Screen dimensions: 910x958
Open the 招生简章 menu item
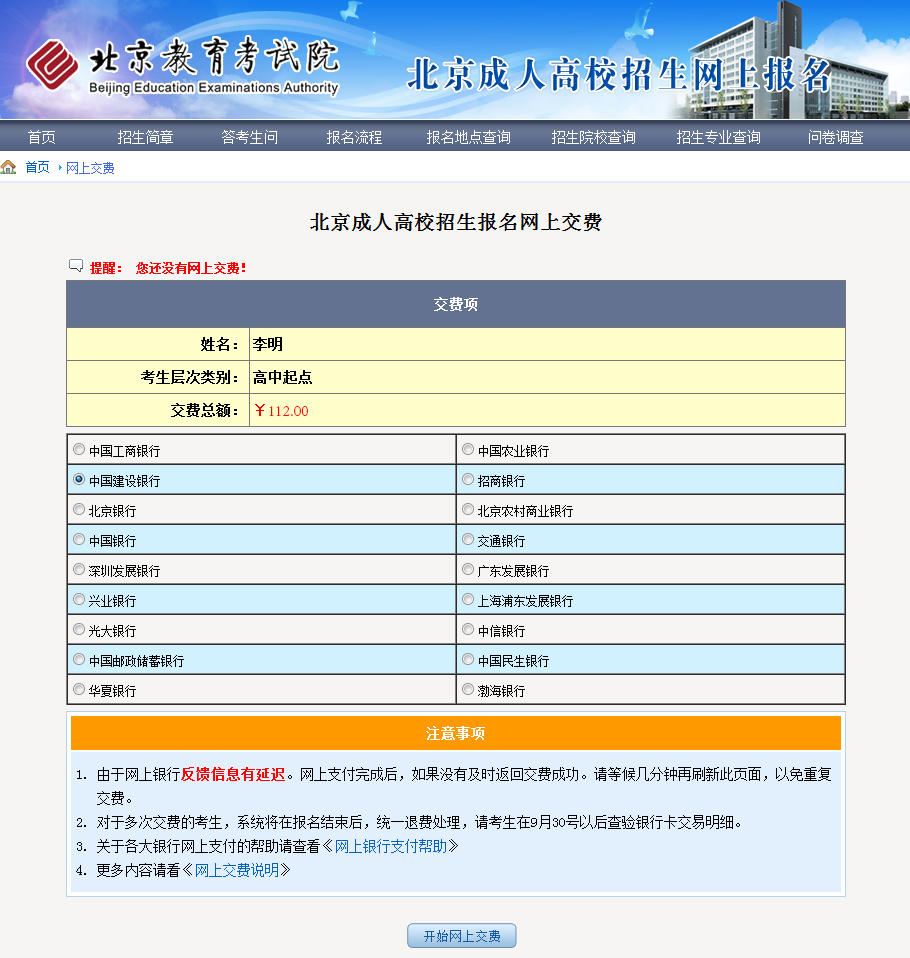pyautogui.click(x=145, y=137)
